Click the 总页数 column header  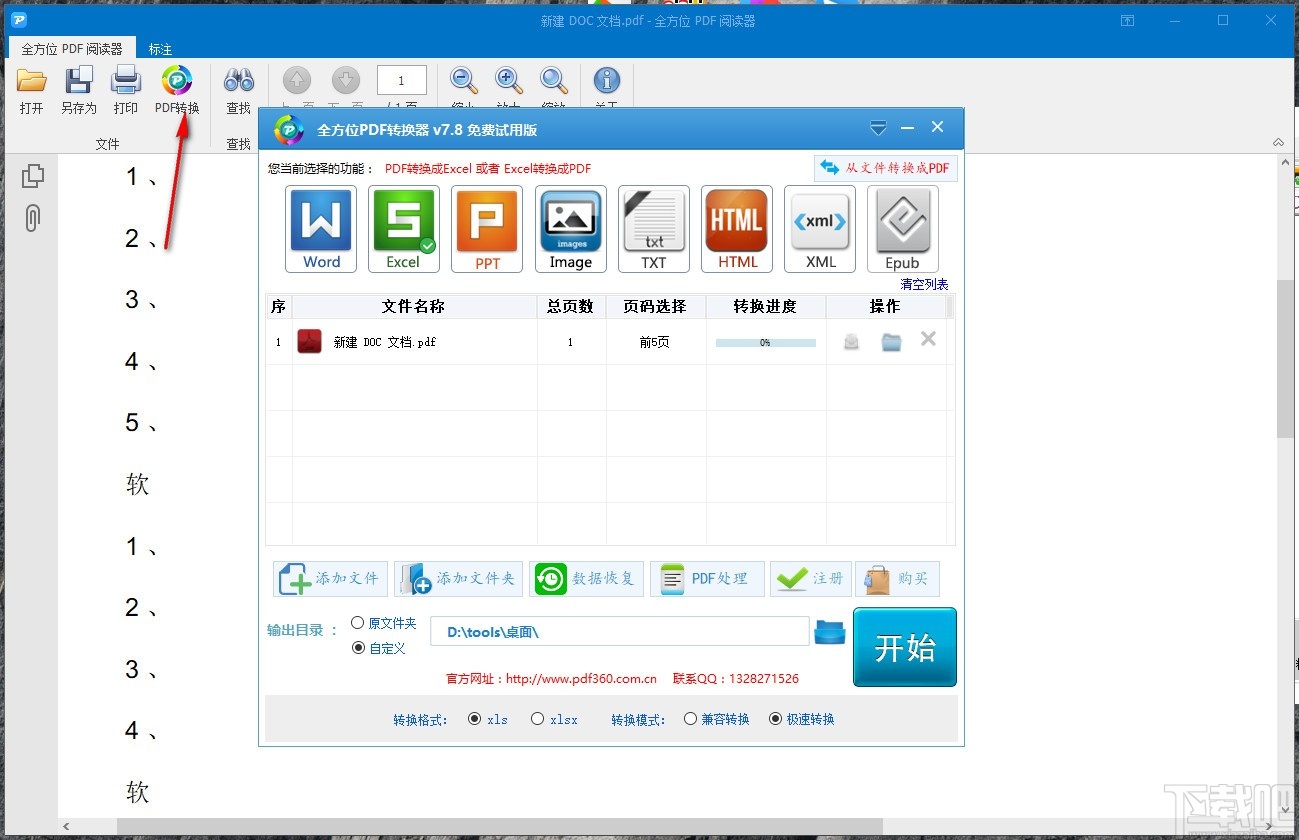[571, 306]
